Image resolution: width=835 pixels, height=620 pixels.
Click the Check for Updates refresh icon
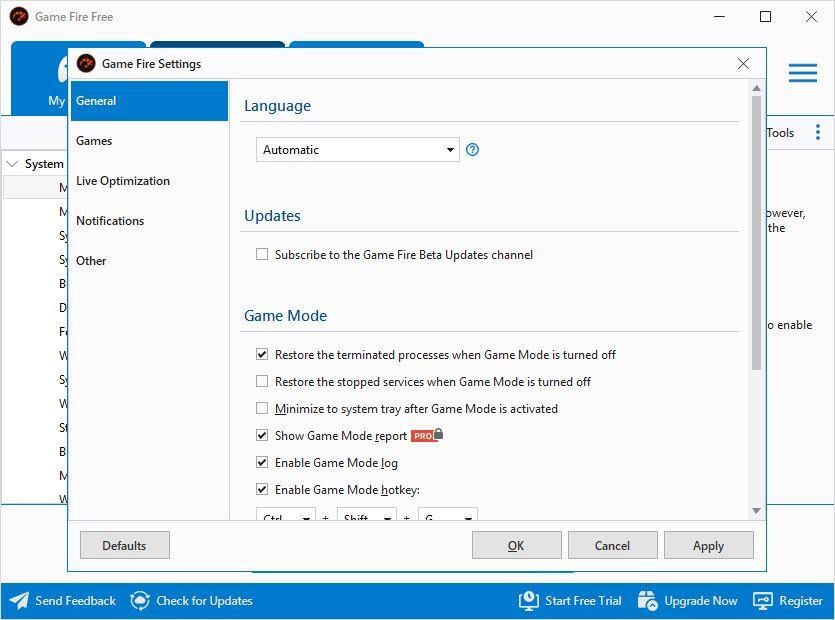click(x=140, y=601)
